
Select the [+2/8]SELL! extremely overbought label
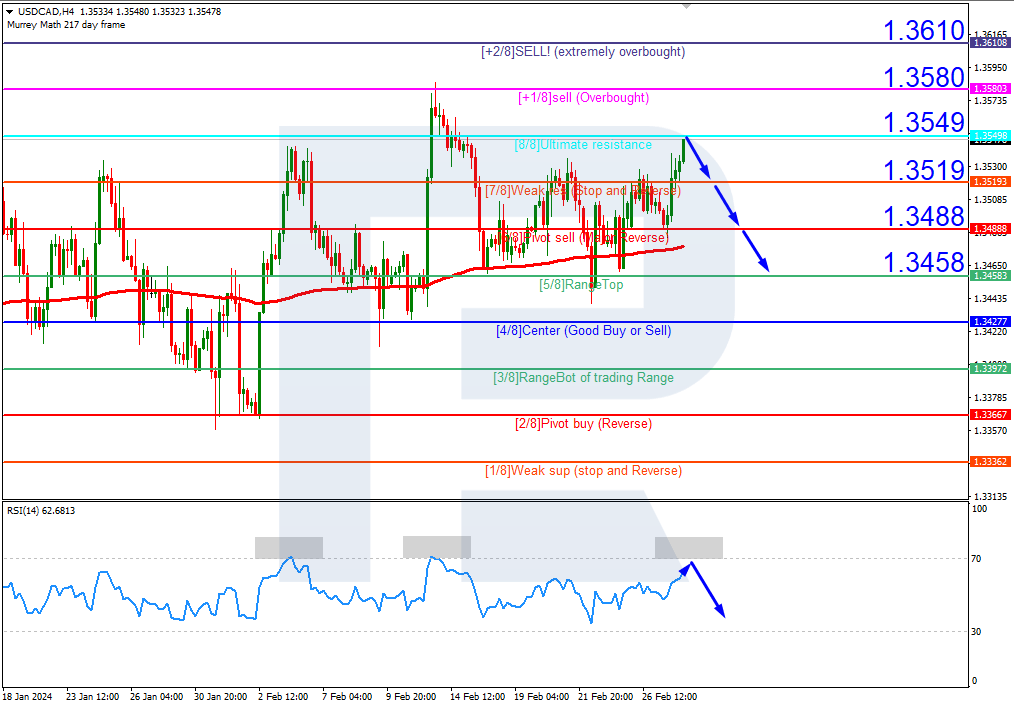tap(581, 51)
